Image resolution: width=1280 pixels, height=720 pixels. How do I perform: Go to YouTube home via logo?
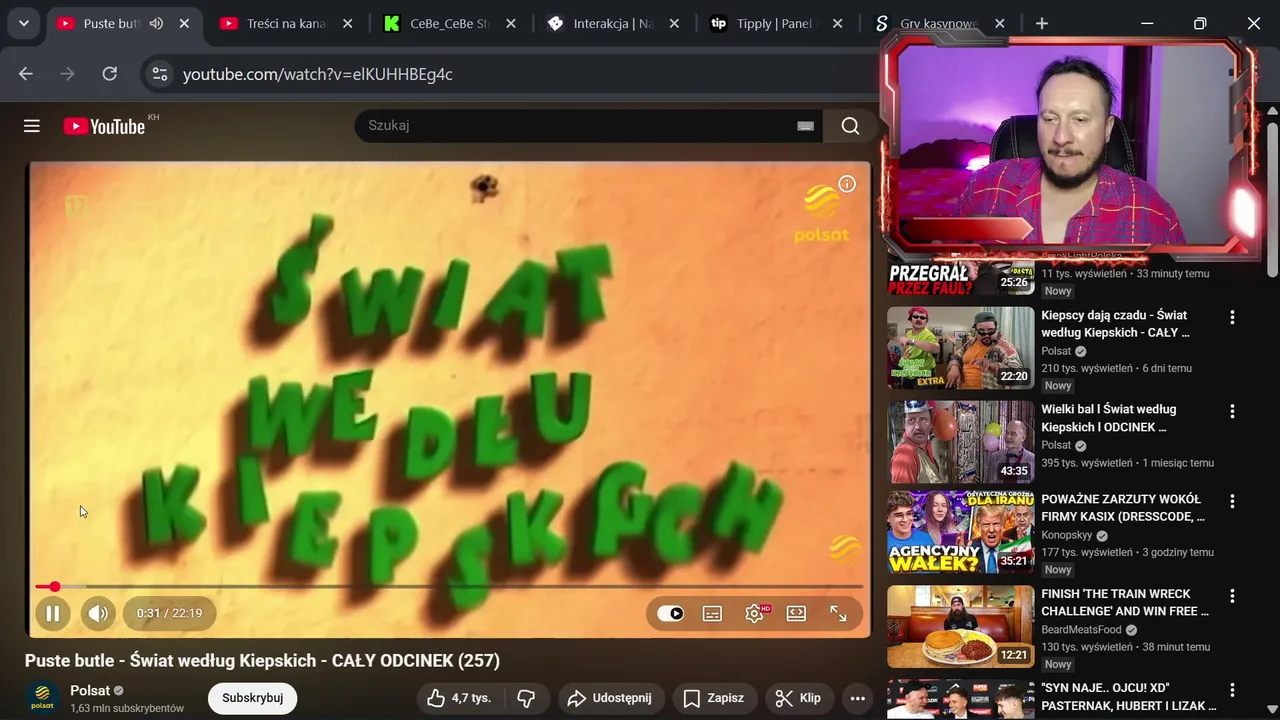point(104,126)
